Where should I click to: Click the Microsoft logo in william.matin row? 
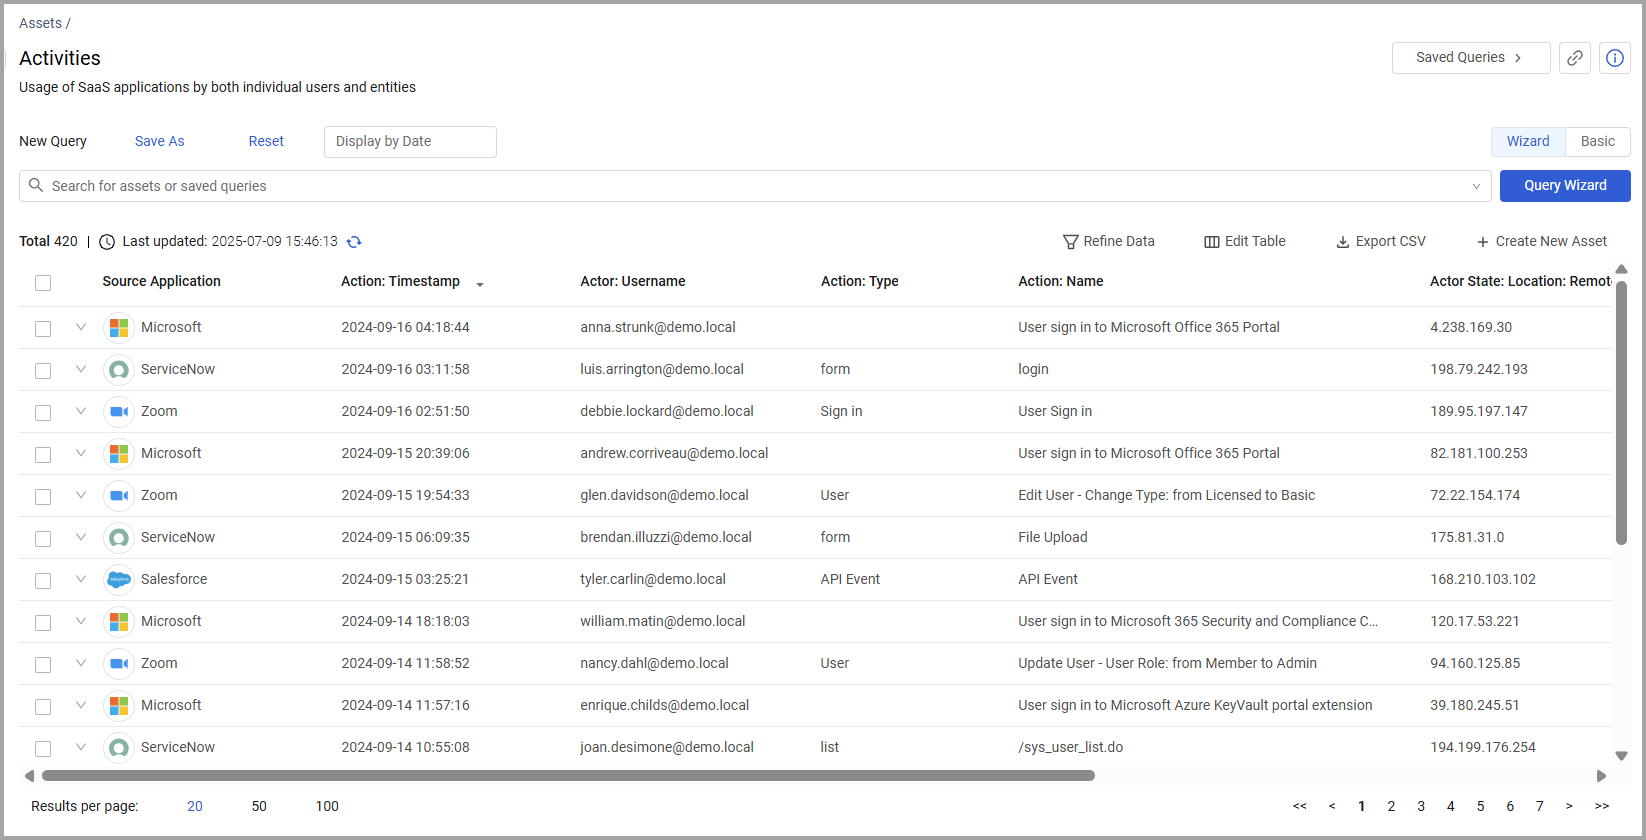point(119,622)
